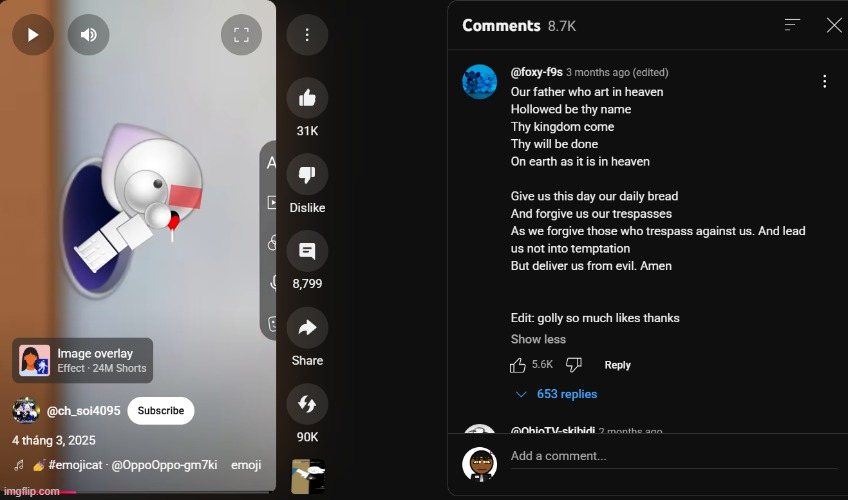The height and width of the screenshot is (500, 848).
Task: Open comments icon showing 8,799
Action: pos(307,251)
